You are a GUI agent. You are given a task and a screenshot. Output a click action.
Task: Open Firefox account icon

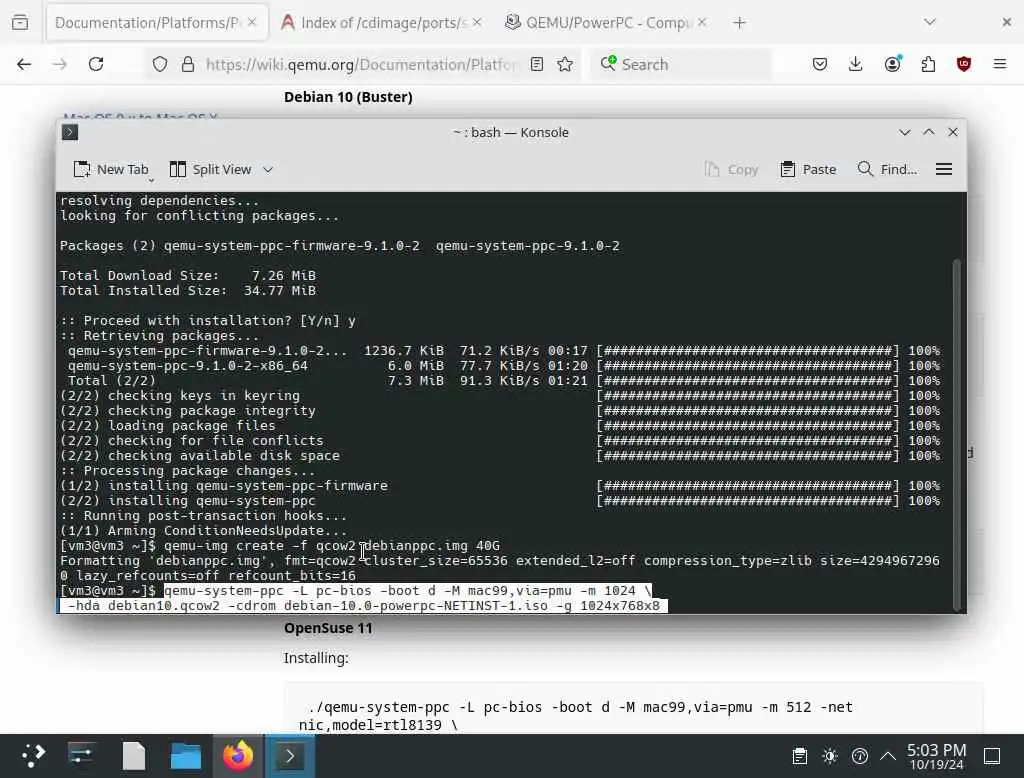(x=893, y=64)
